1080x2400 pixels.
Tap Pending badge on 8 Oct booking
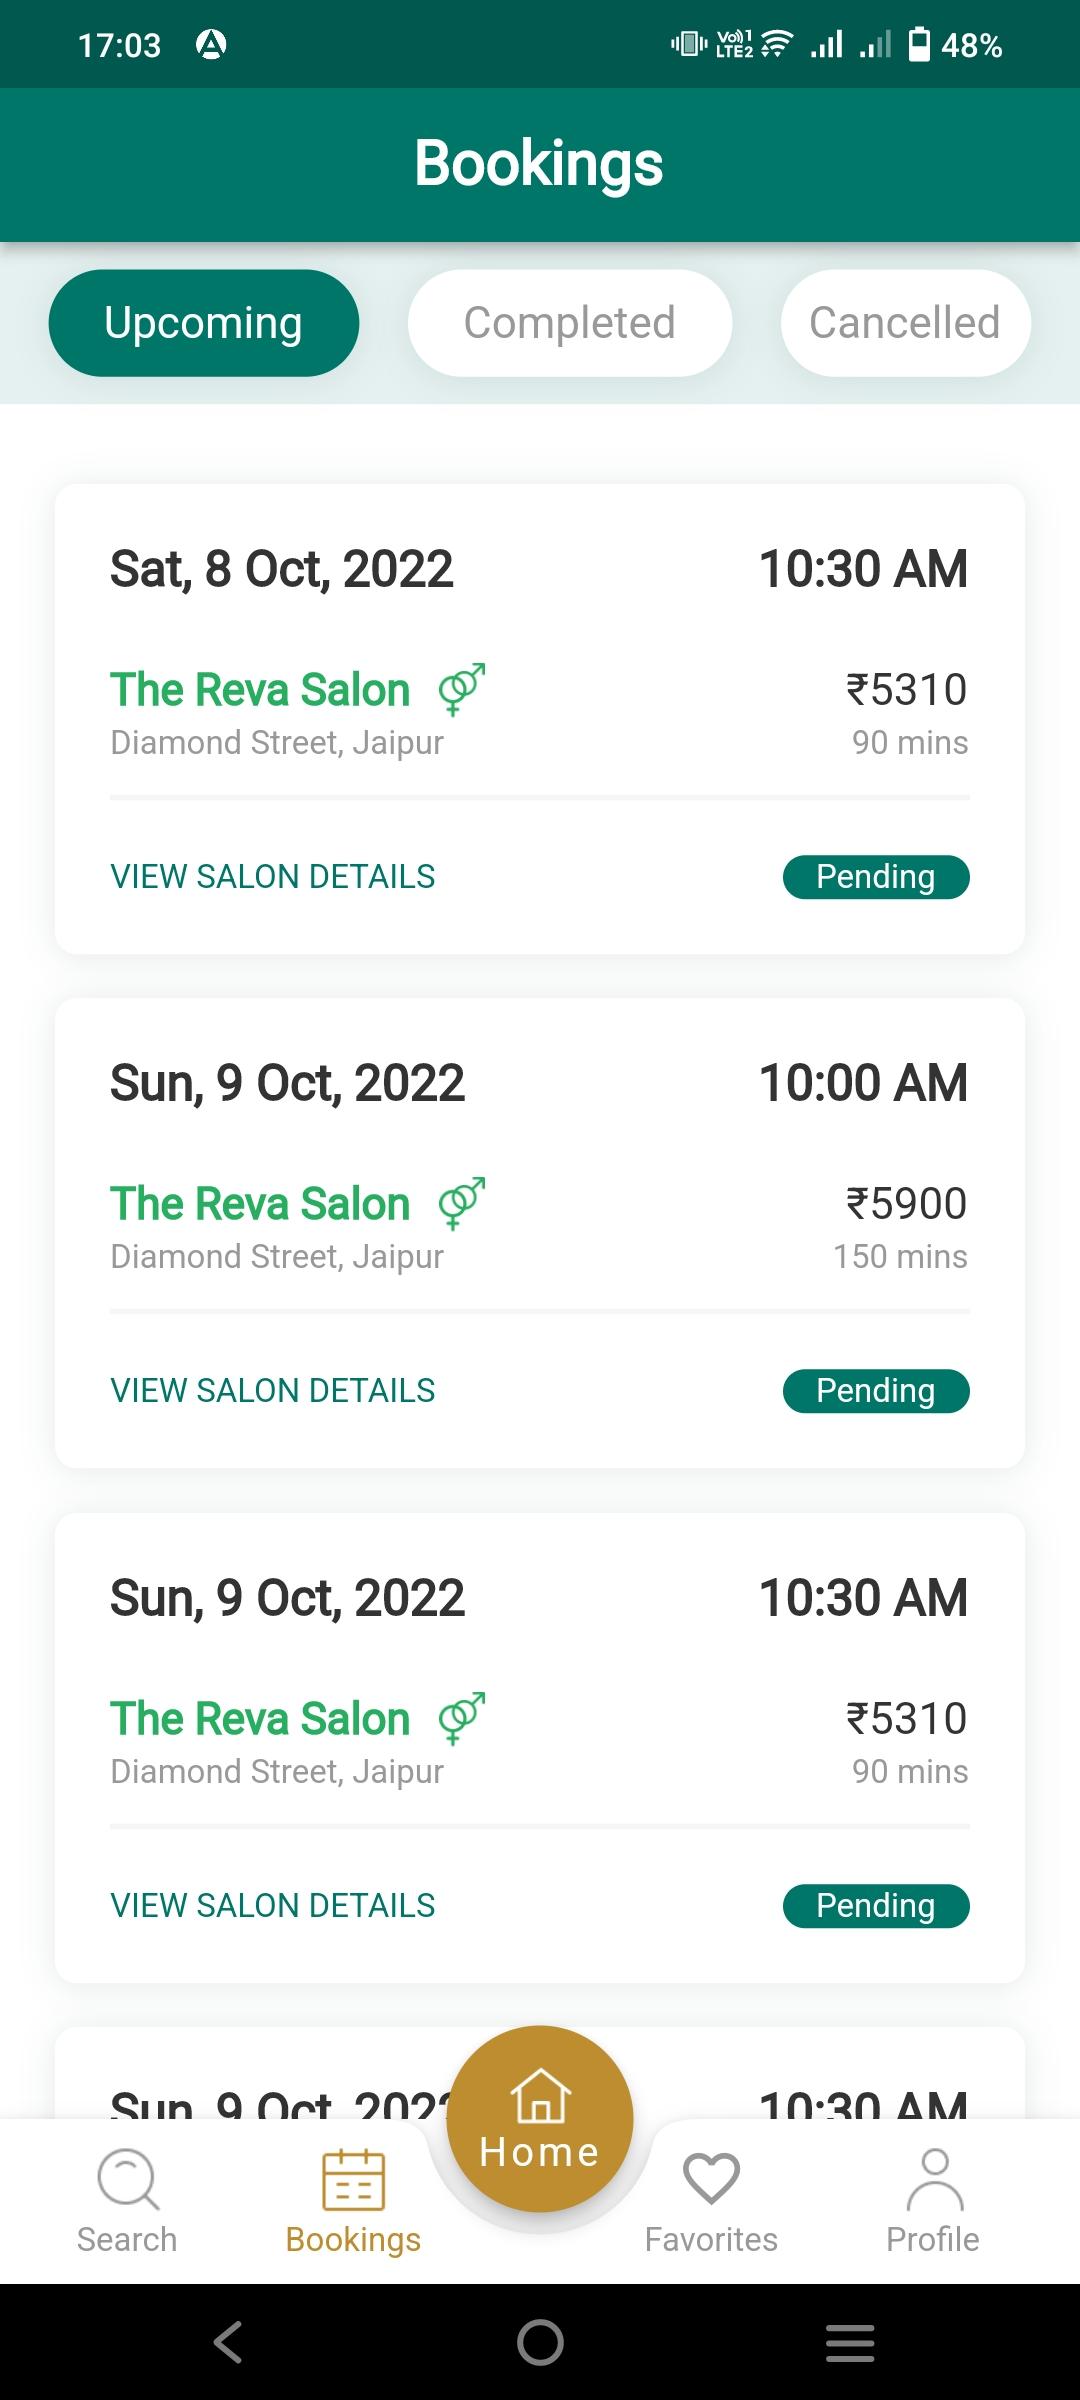pyautogui.click(x=876, y=877)
